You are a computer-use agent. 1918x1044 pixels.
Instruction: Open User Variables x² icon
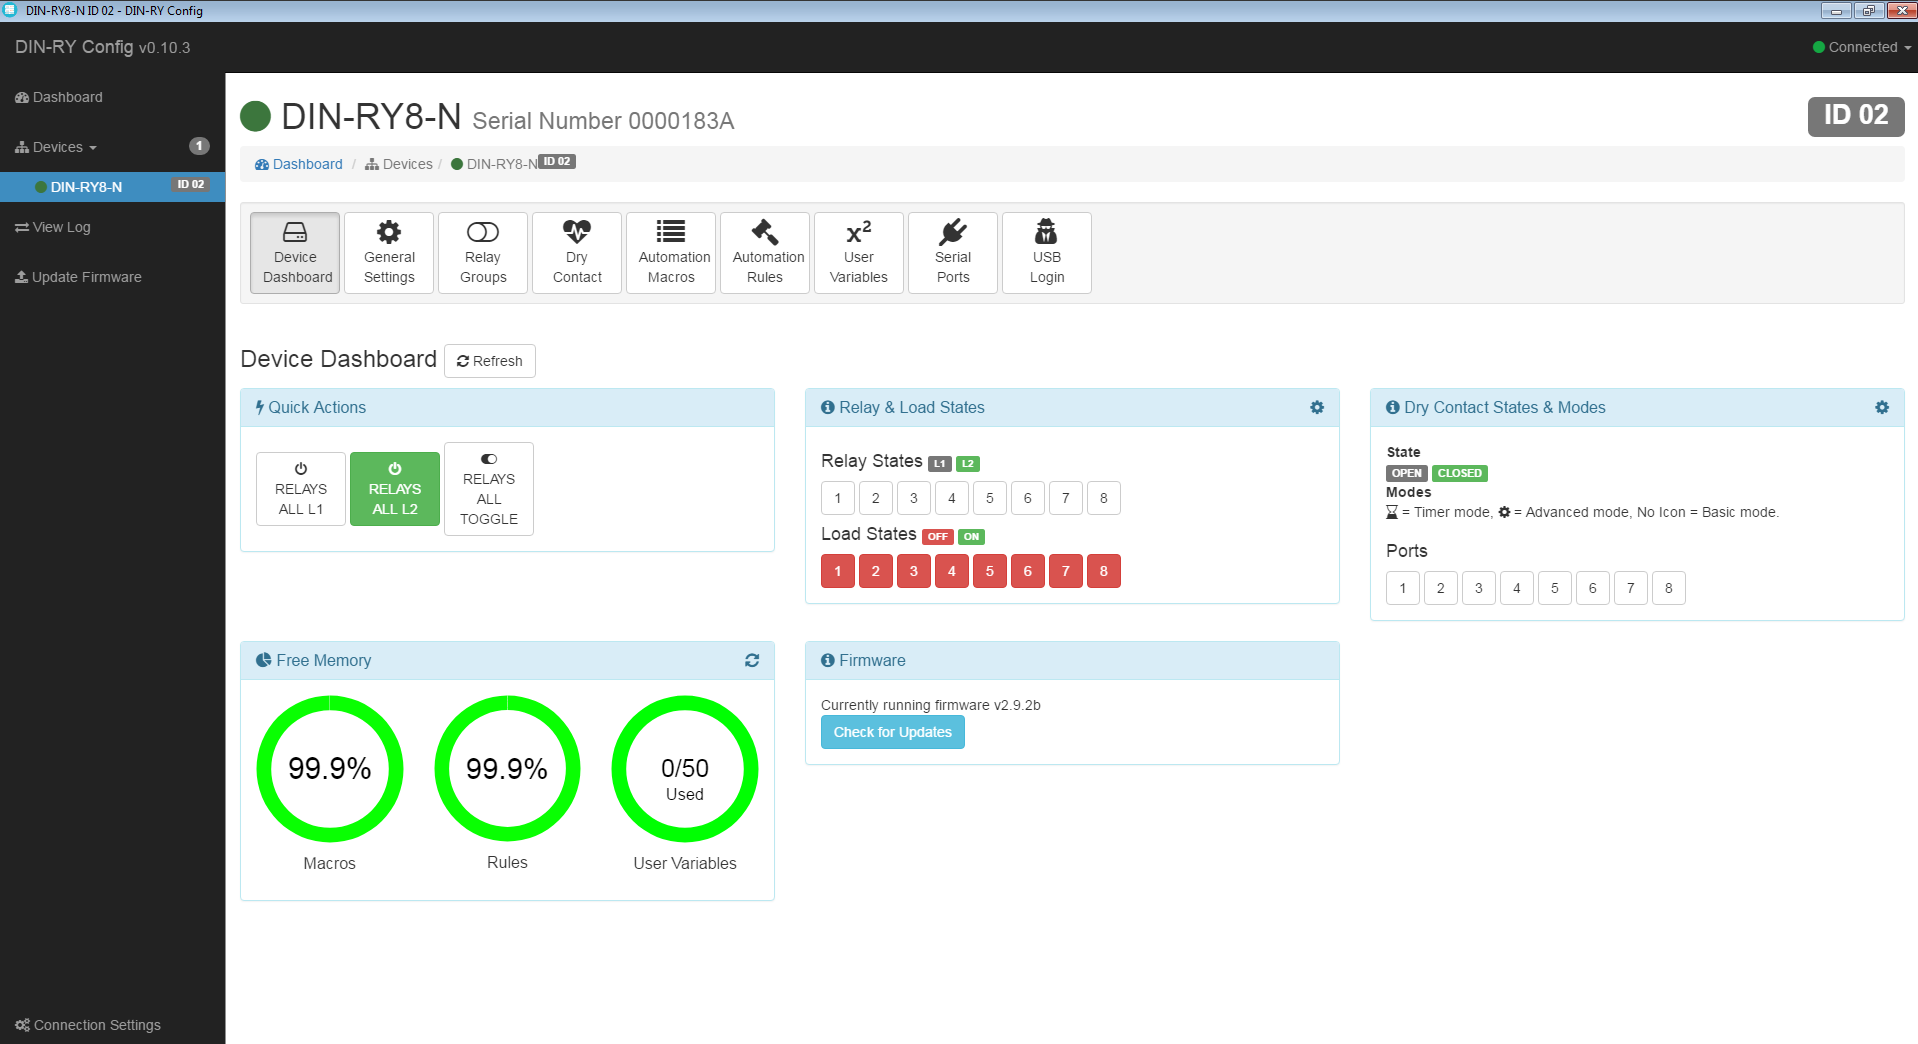point(858,233)
